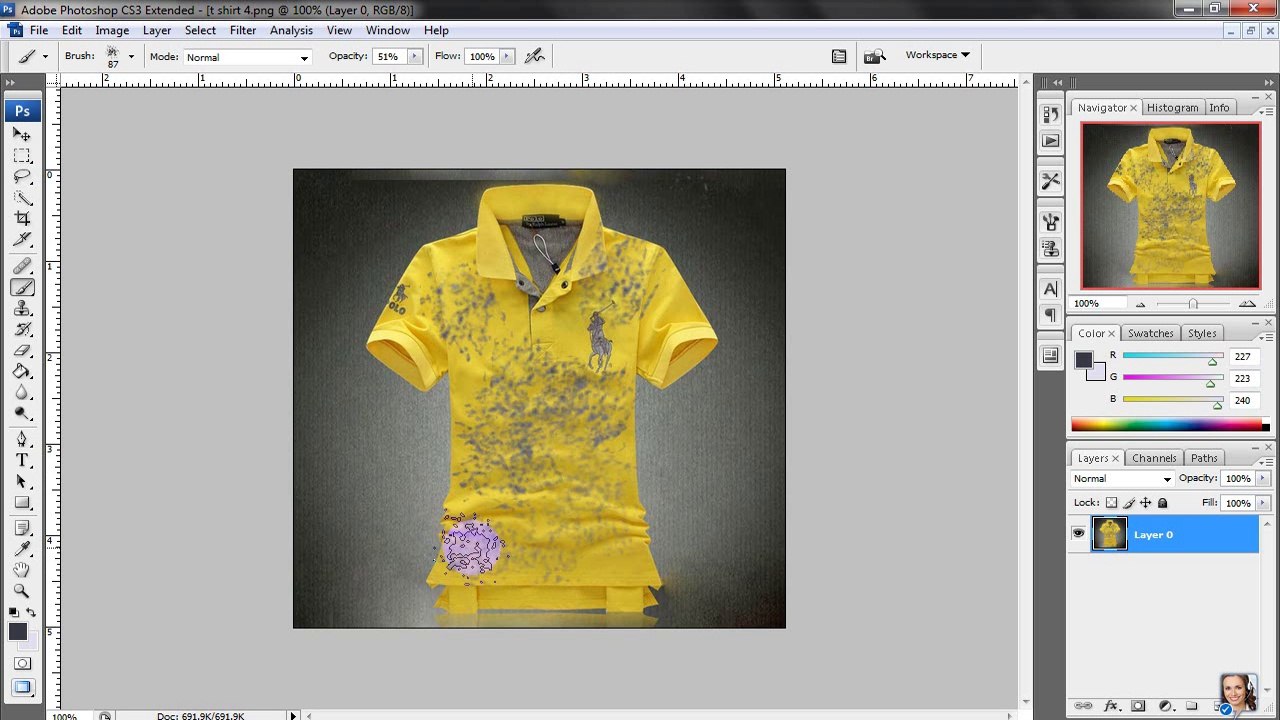
Task: Select the Horizontal Type tool
Action: tap(22, 460)
